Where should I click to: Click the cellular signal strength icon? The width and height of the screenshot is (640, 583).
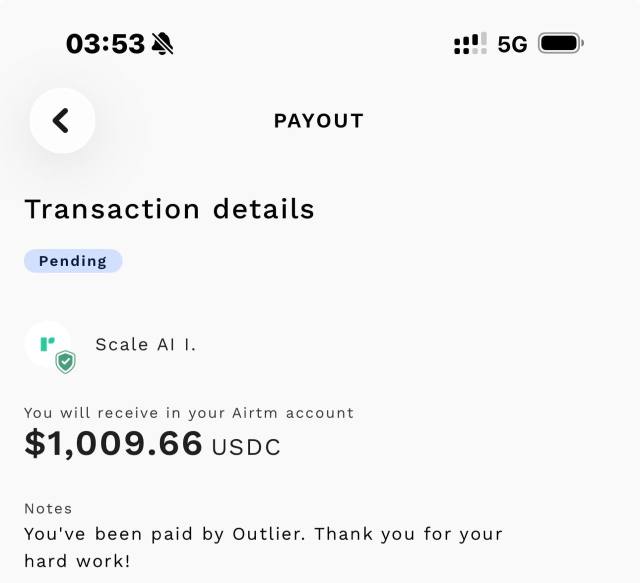pos(470,44)
